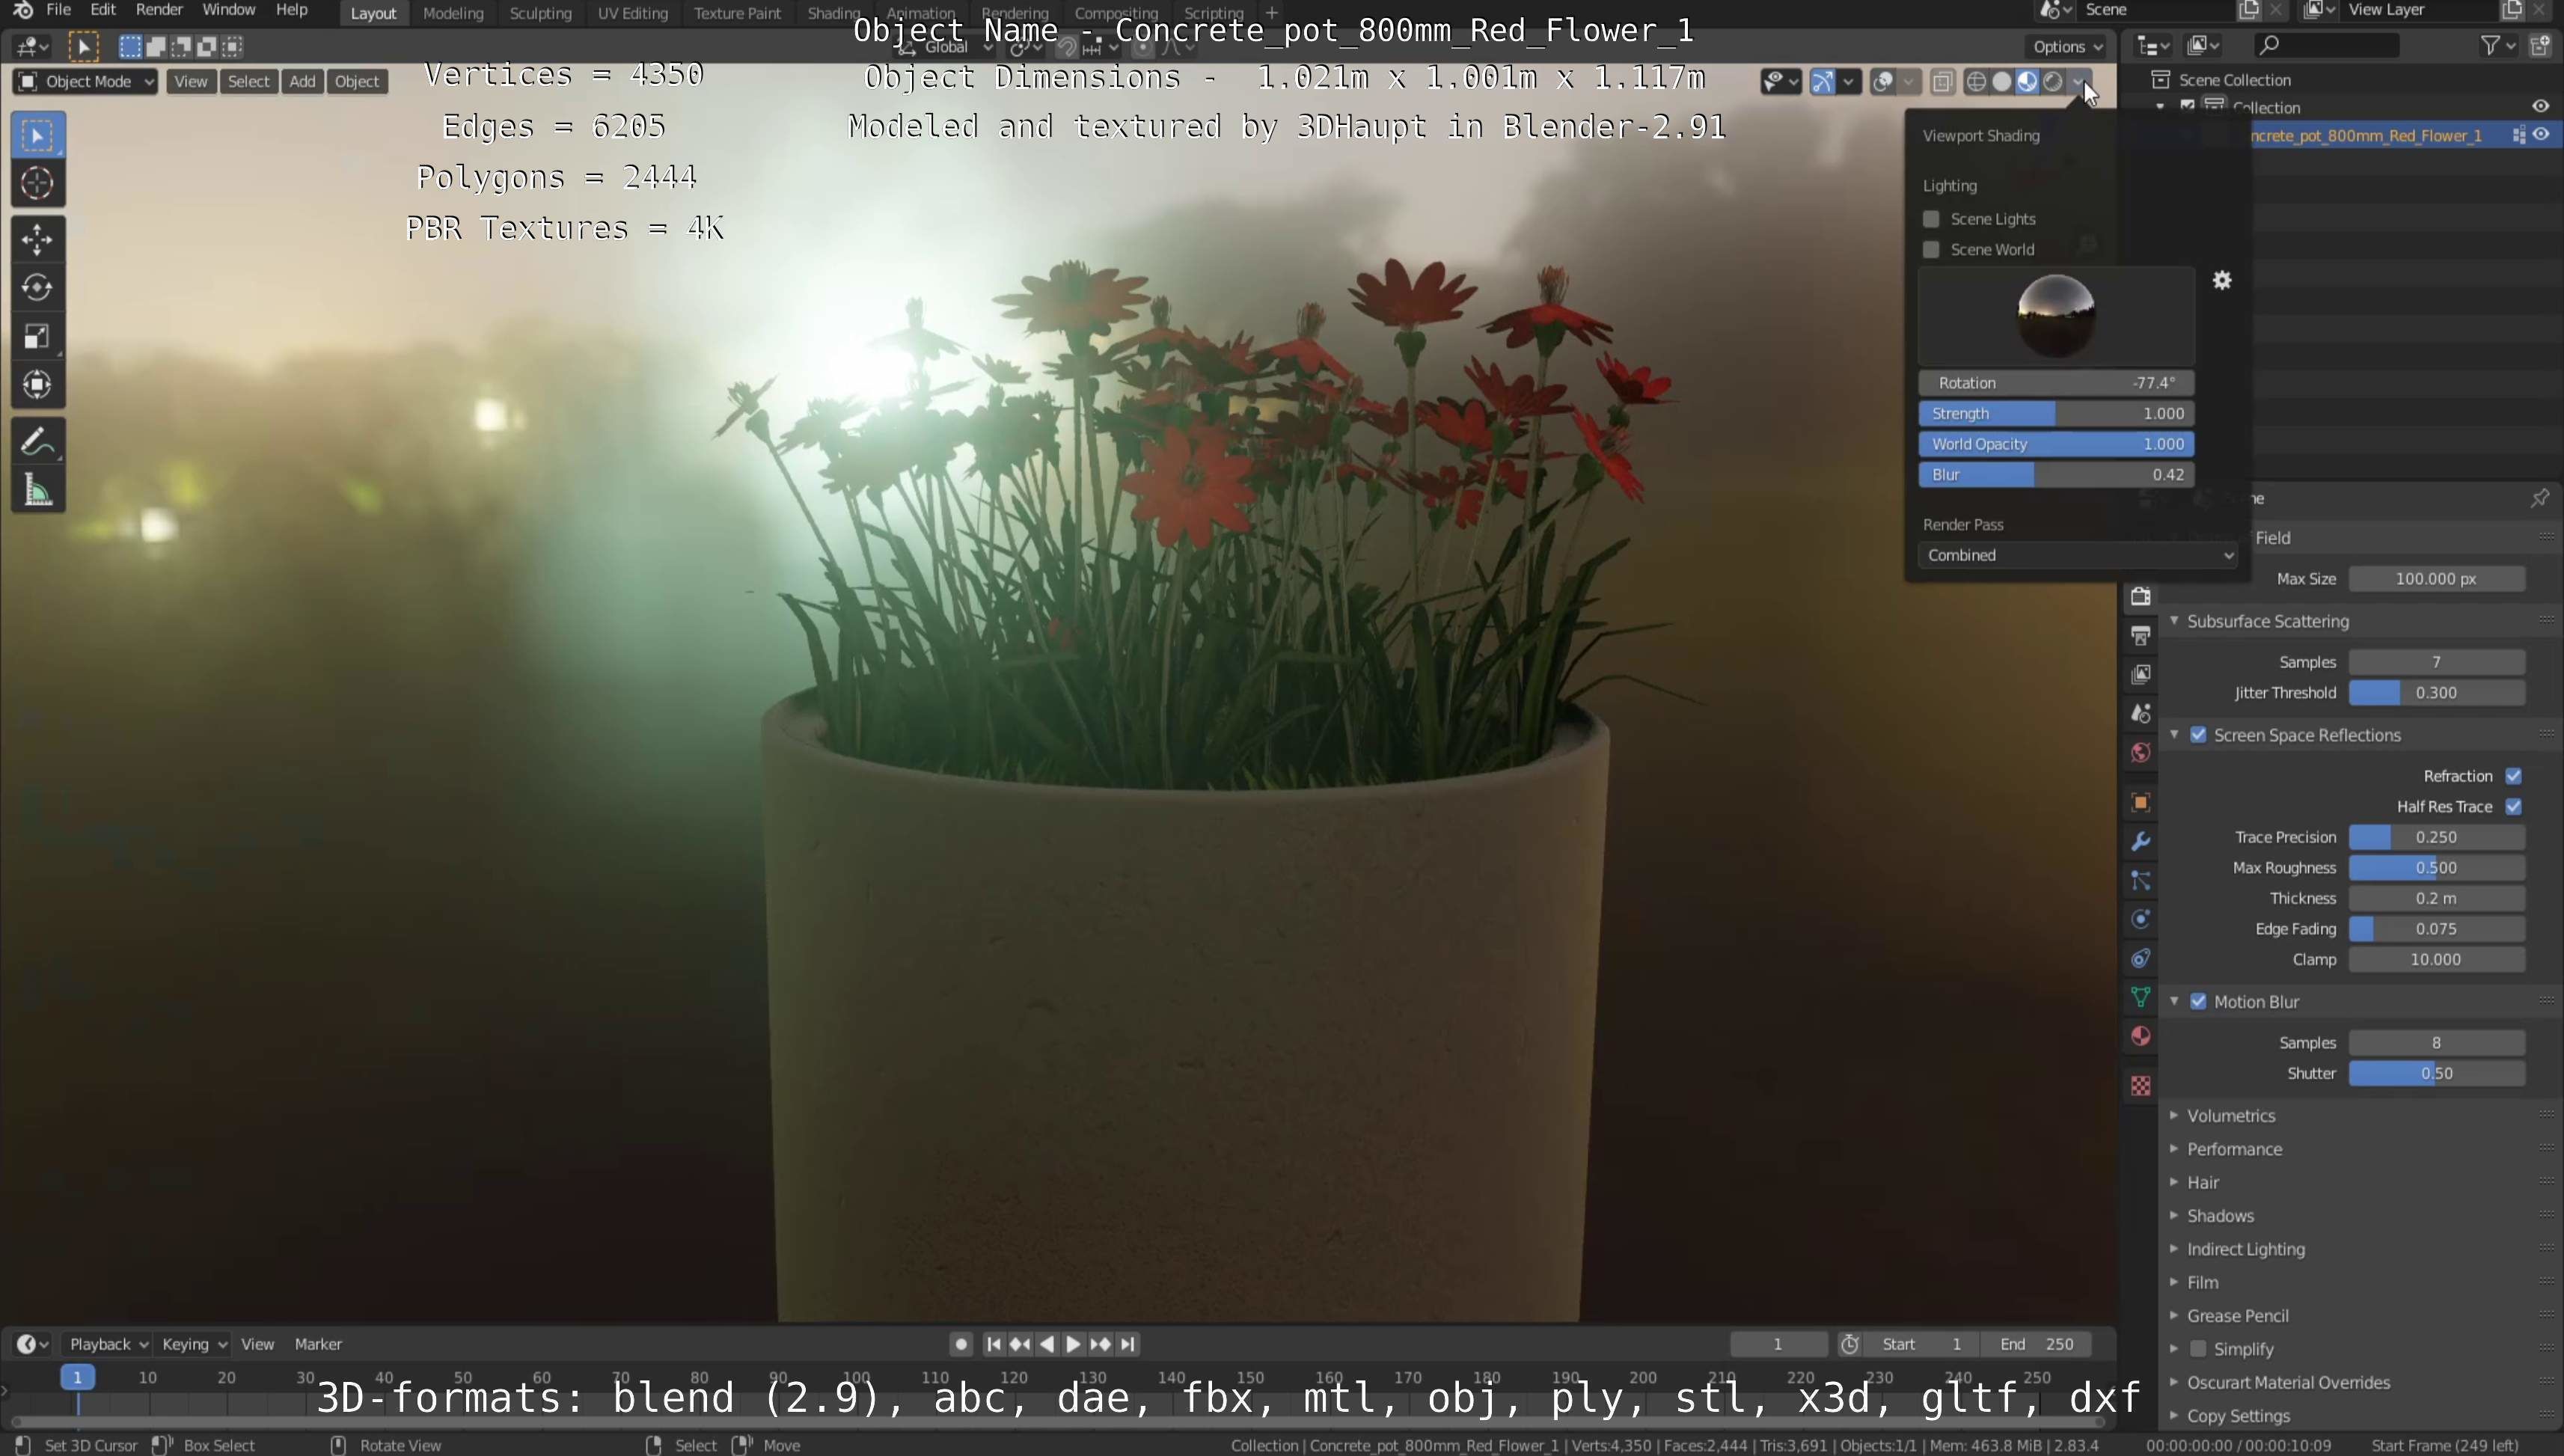Select the Transform tool
Screen dimensions: 2564x1456
point(38,385)
